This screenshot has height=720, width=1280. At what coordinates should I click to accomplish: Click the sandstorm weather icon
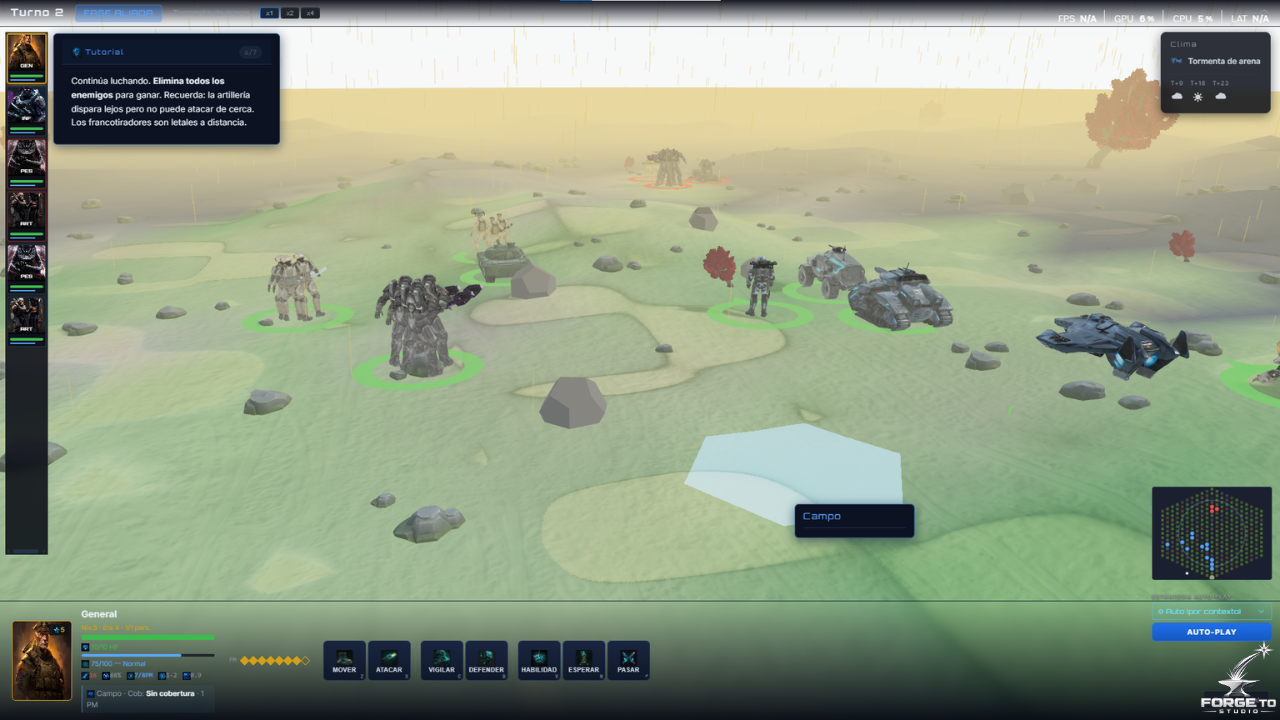click(x=1176, y=61)
